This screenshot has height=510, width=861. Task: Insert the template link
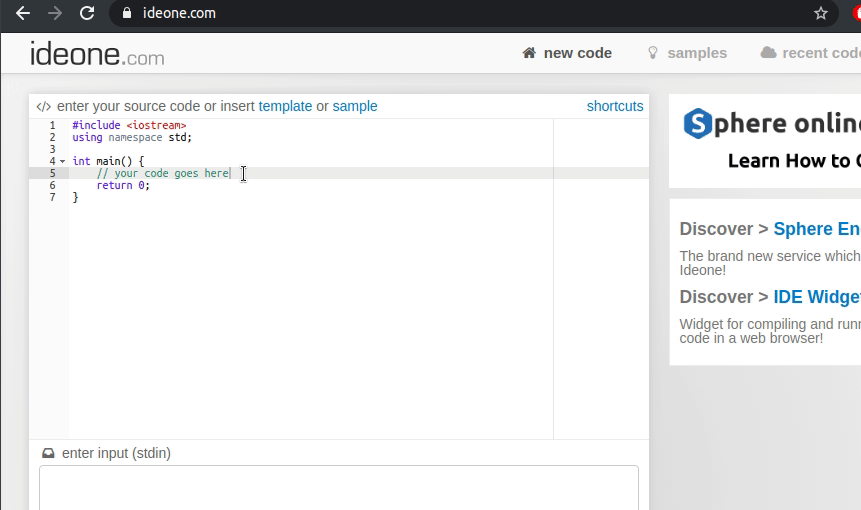(x=285, y=106)
